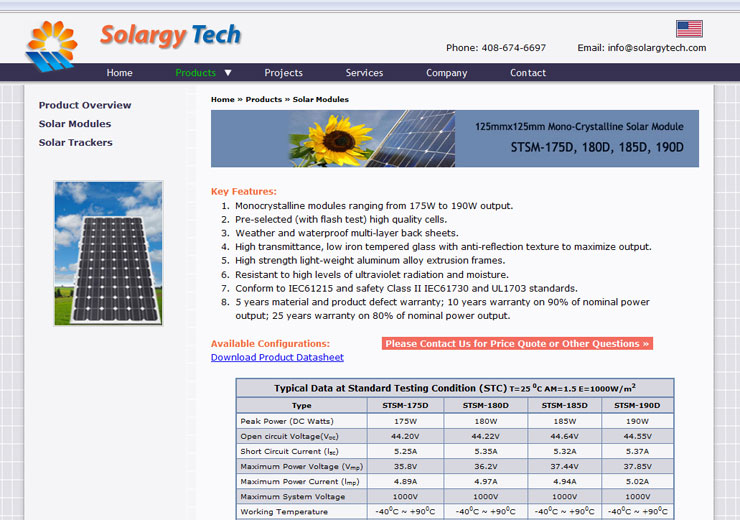Click the Open circuit Voltage row label
740x520 pixels.
[x=289, y=436]
